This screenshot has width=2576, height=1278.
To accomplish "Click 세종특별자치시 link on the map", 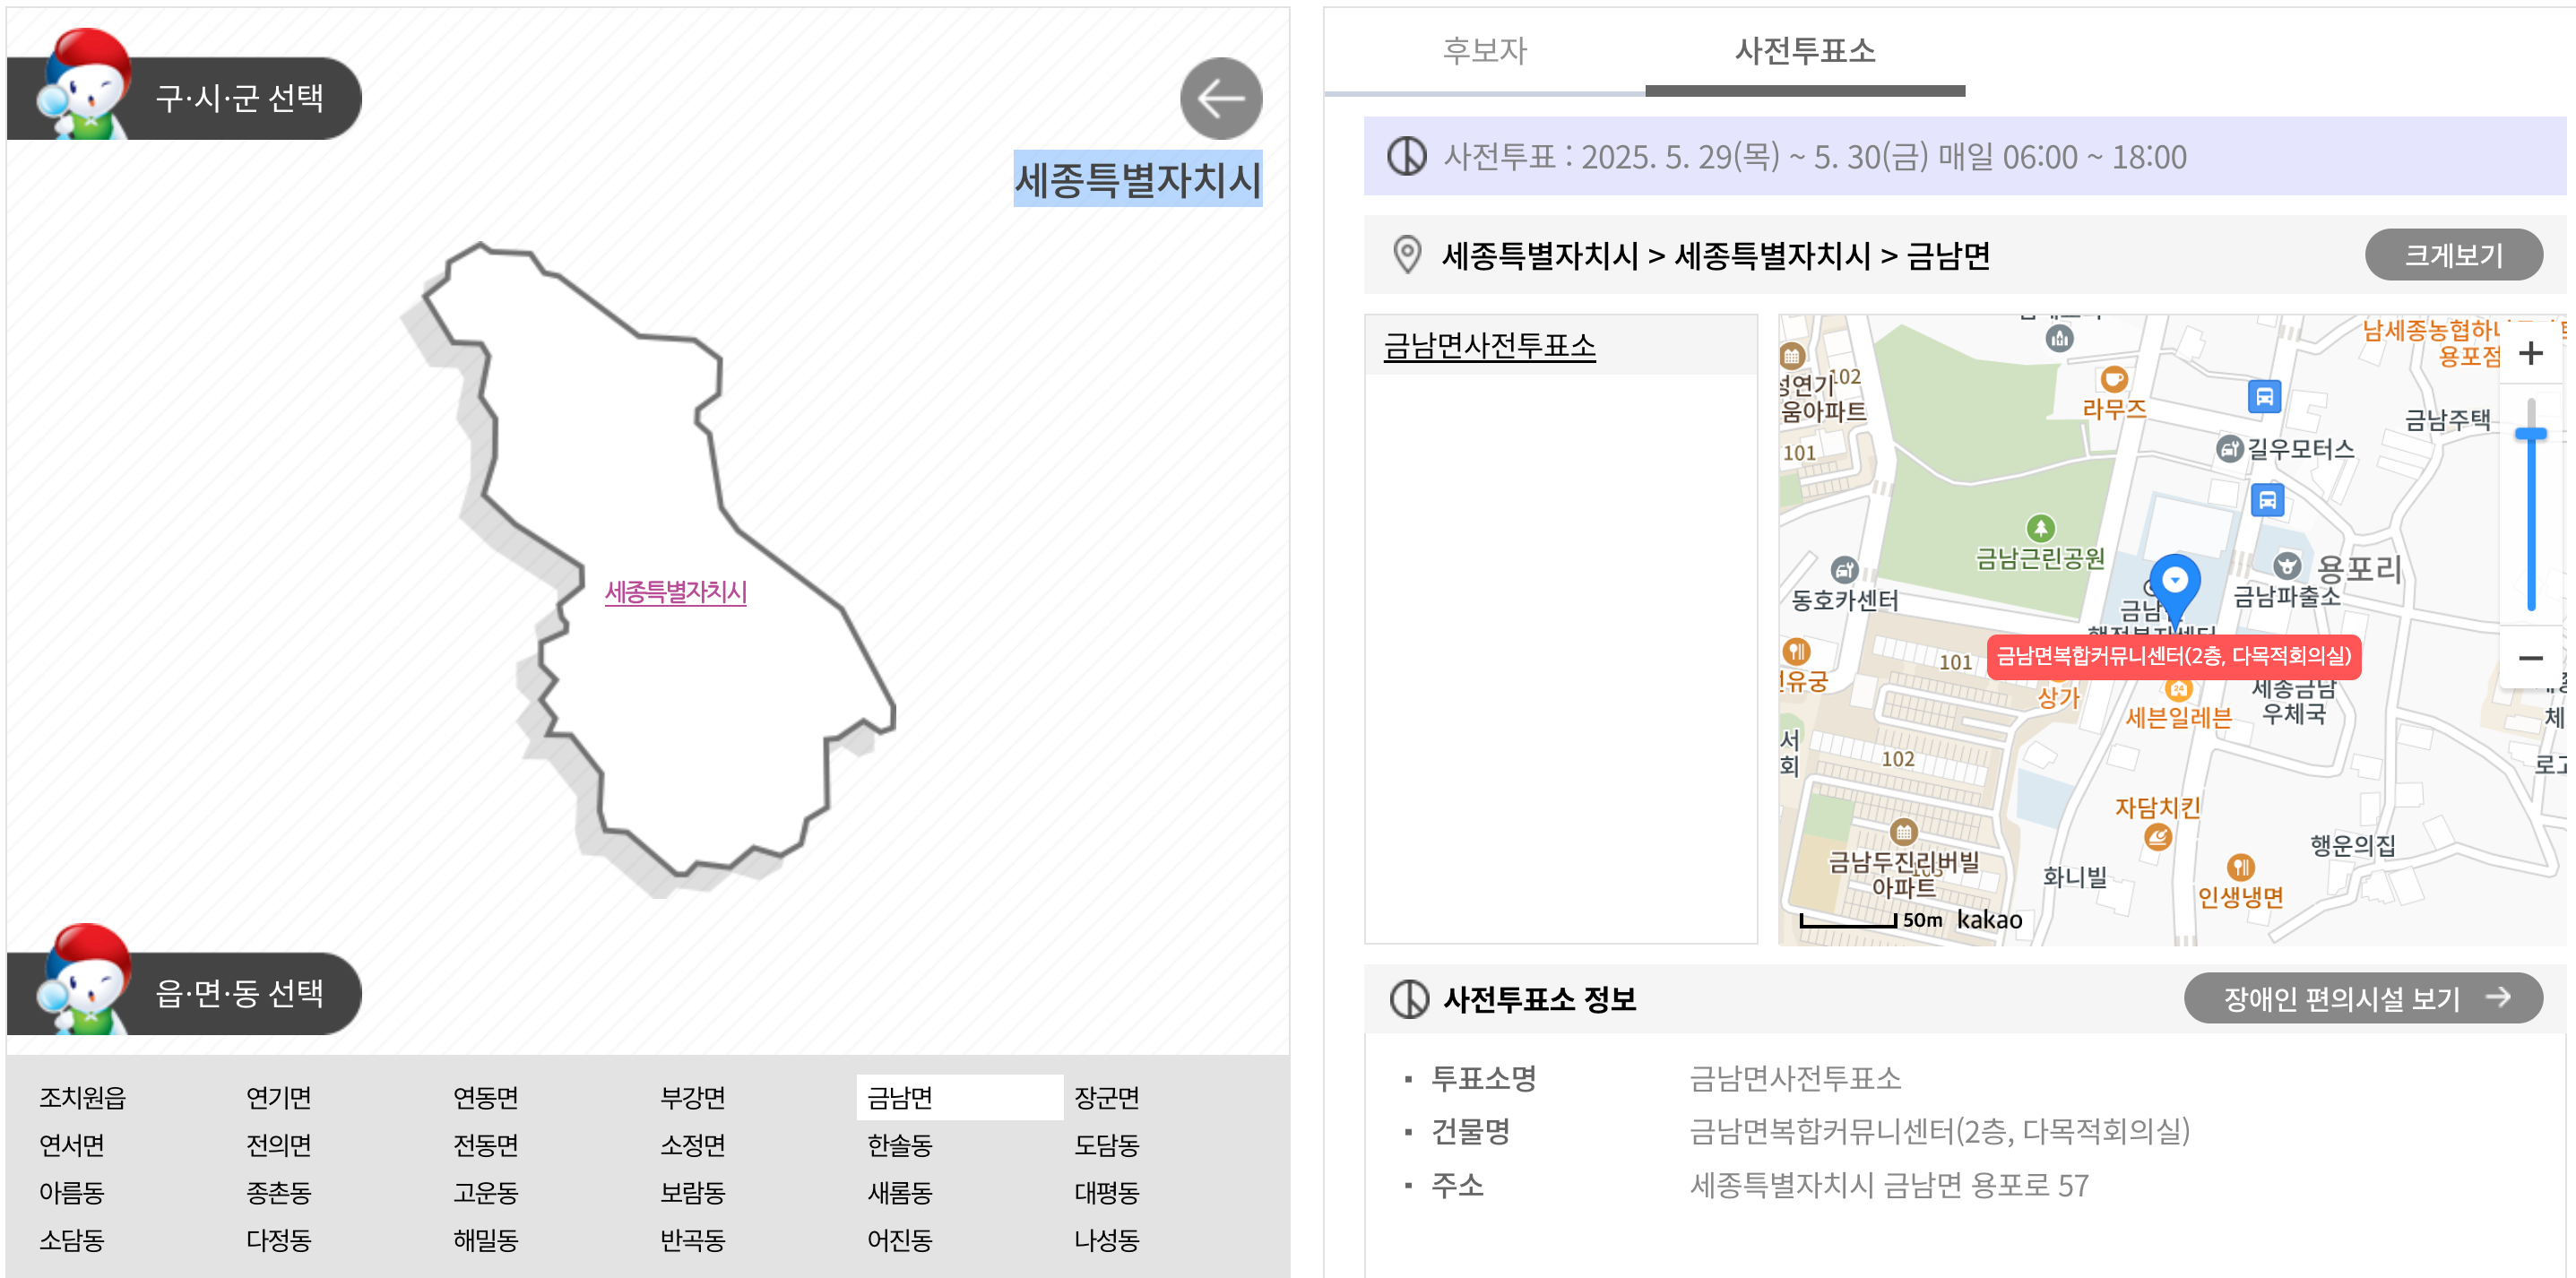I will point(676,592).
